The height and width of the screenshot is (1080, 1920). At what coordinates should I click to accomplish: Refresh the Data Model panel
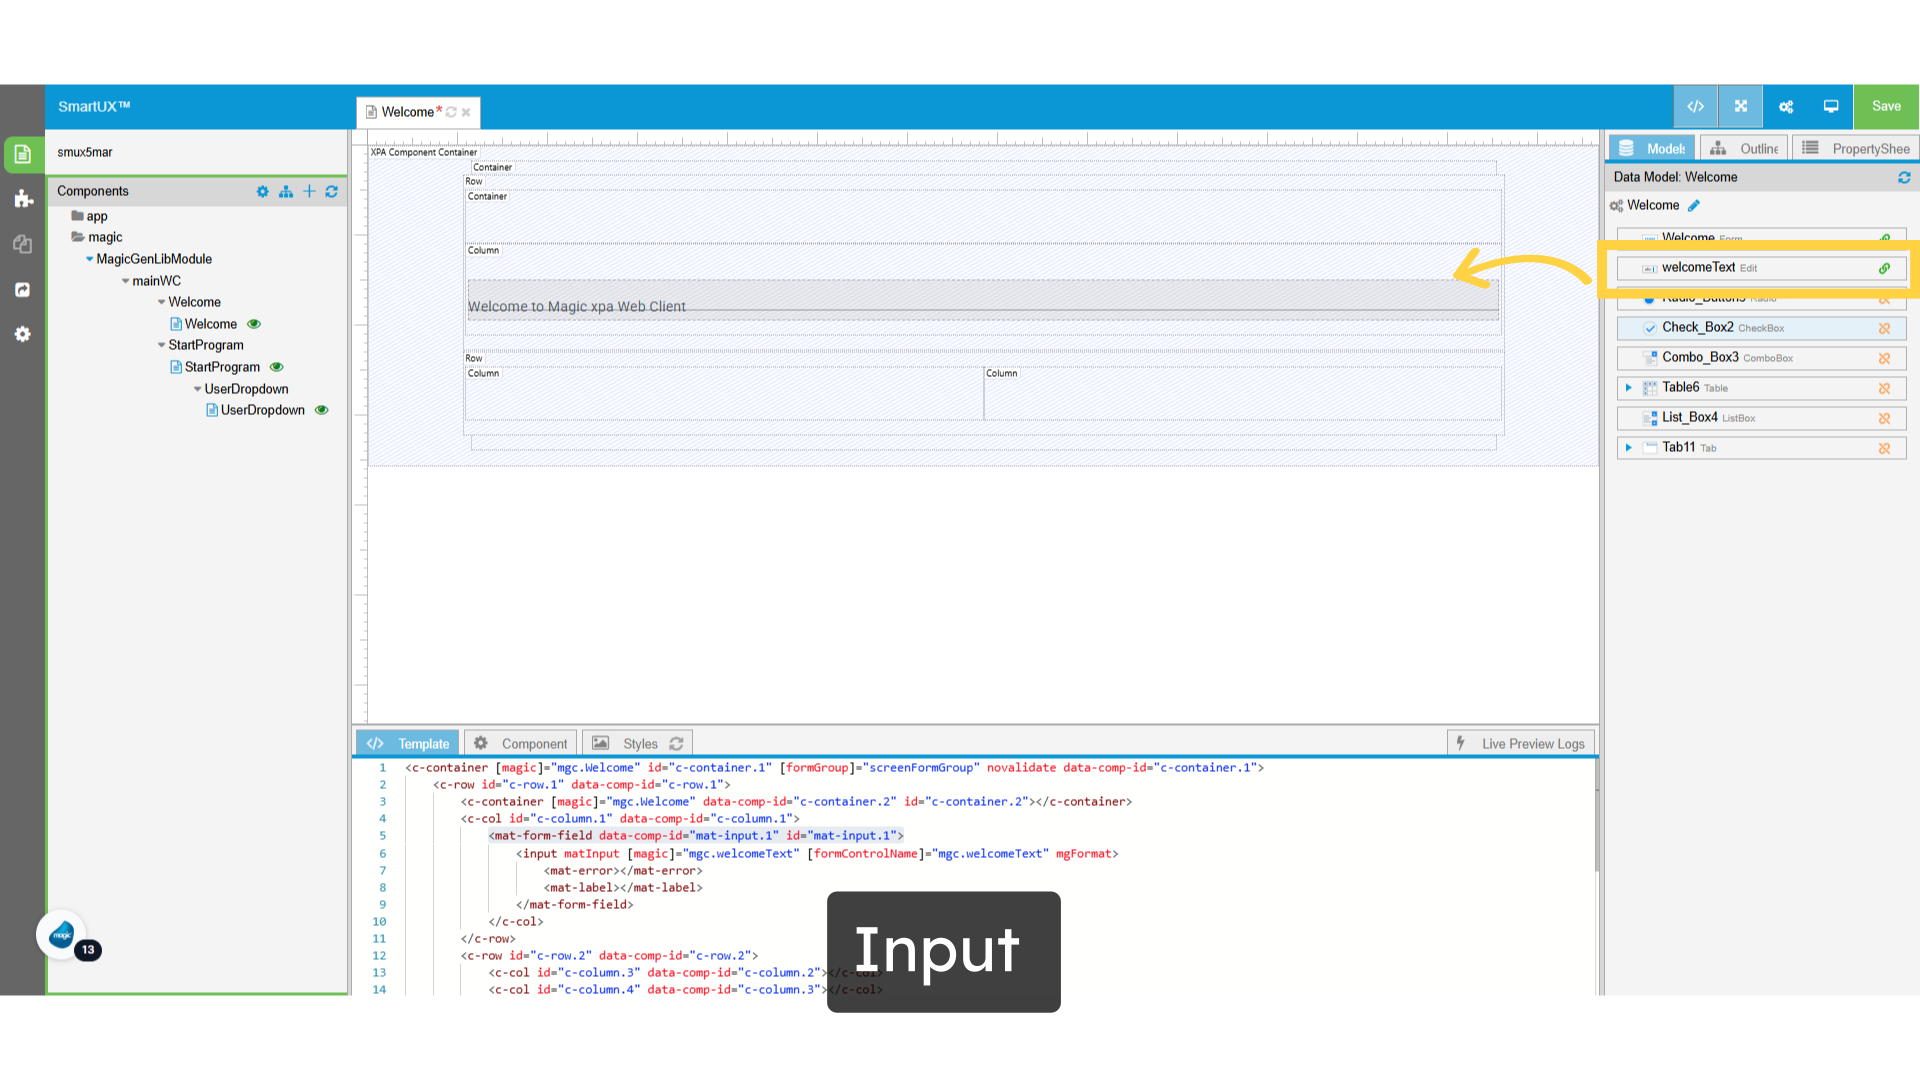[1904, 177]
